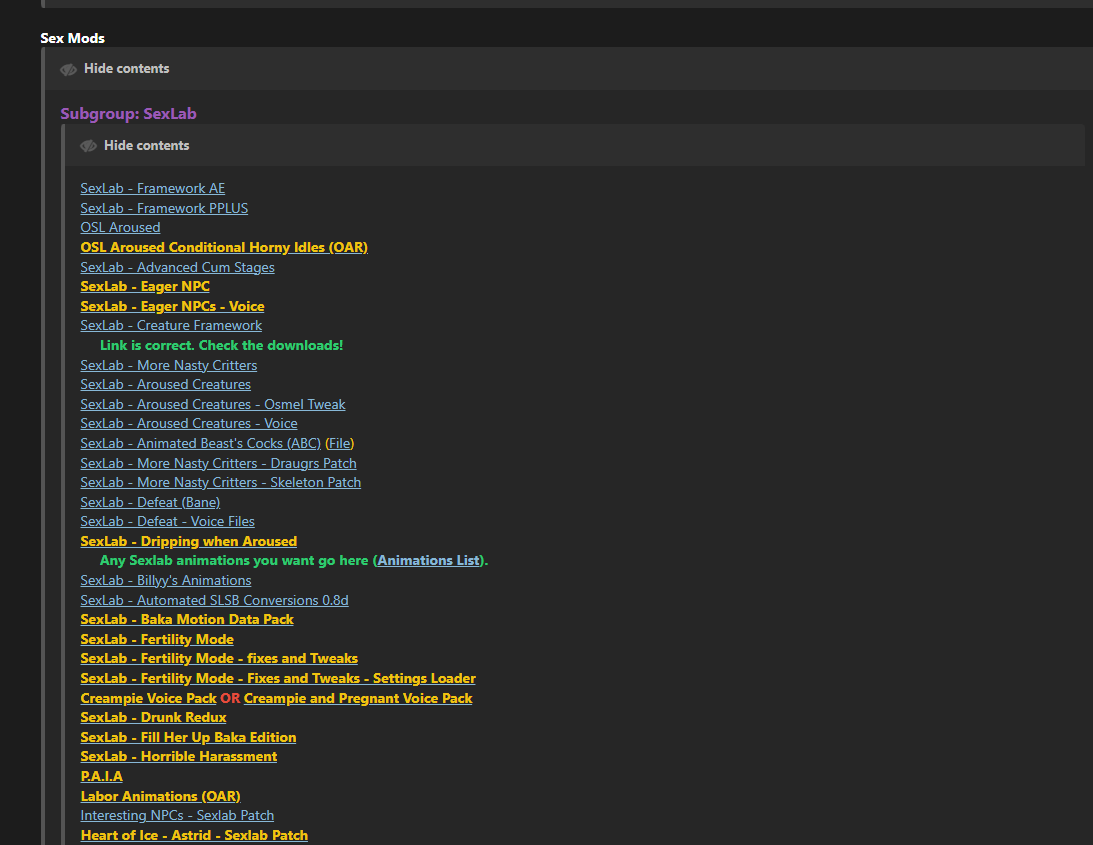The width and height of the screenshot is (1093, 845).
Task: Open SexLab - Aroused Creatures link
Action: [x=165, y=384]
